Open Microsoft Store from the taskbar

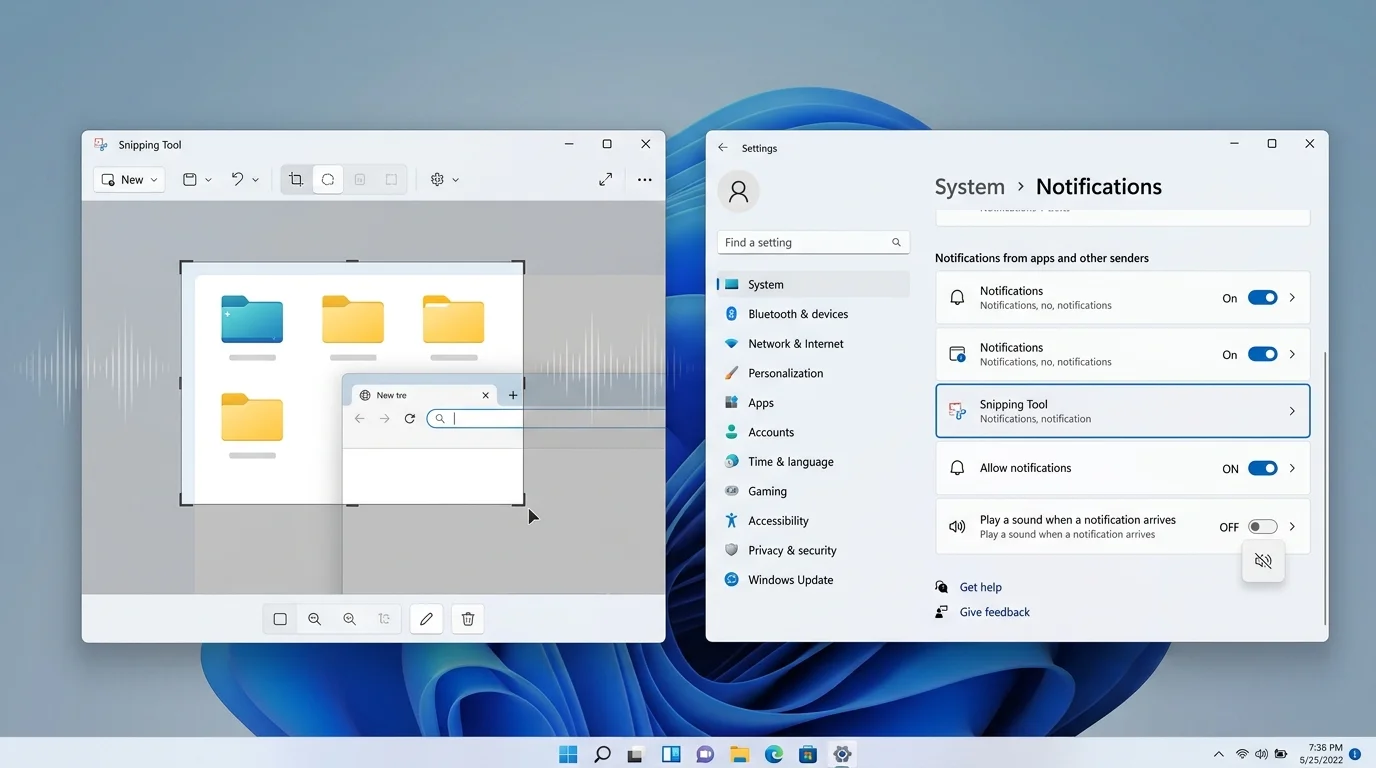[808, 754]
